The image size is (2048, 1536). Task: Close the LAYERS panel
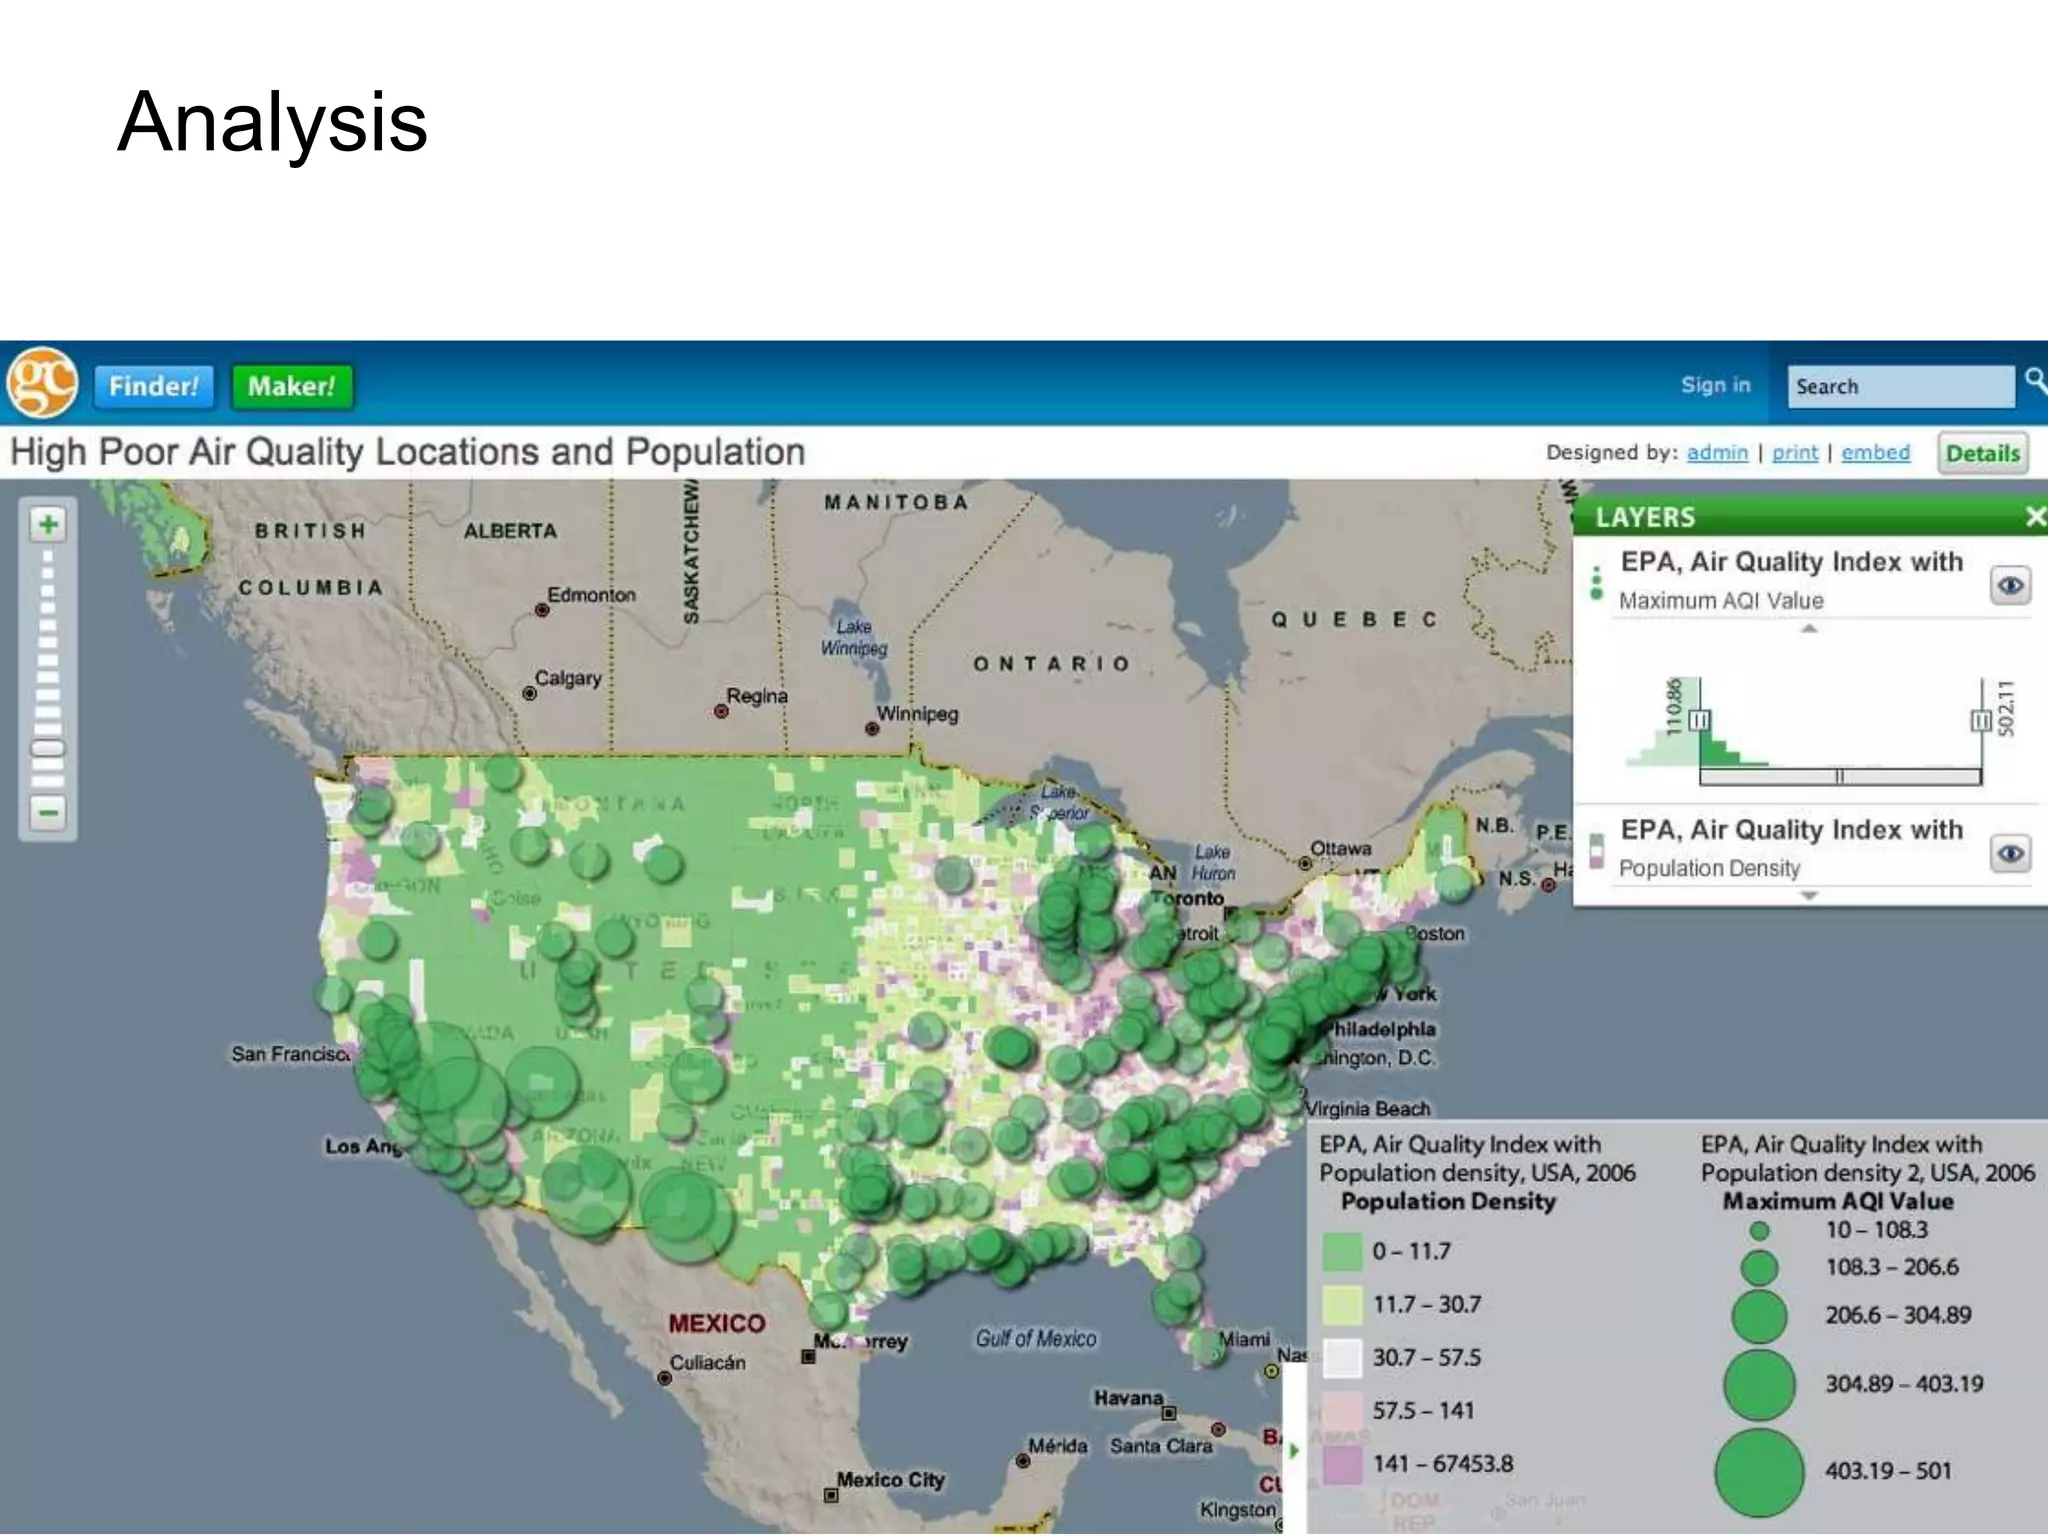coord(2035,516)
